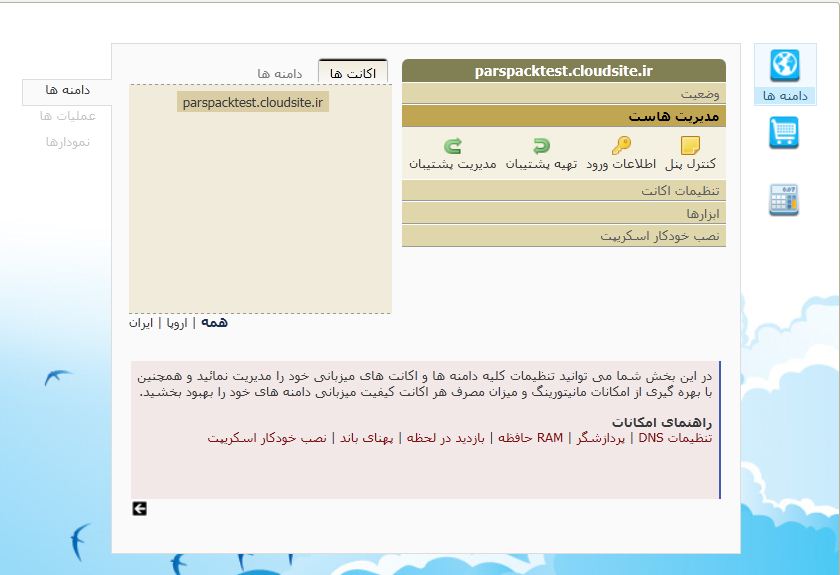Screen dimensions: 840x575
Task: Select the عملیات ها menu item
Action: point(68,116)
